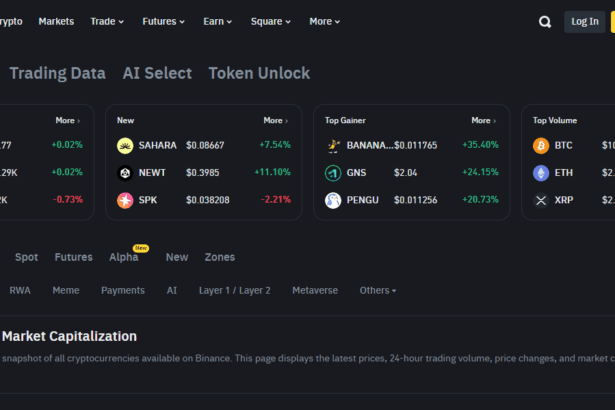Open More in the New card
Viewport: 615px width, 410px height.
click(276, 120)
